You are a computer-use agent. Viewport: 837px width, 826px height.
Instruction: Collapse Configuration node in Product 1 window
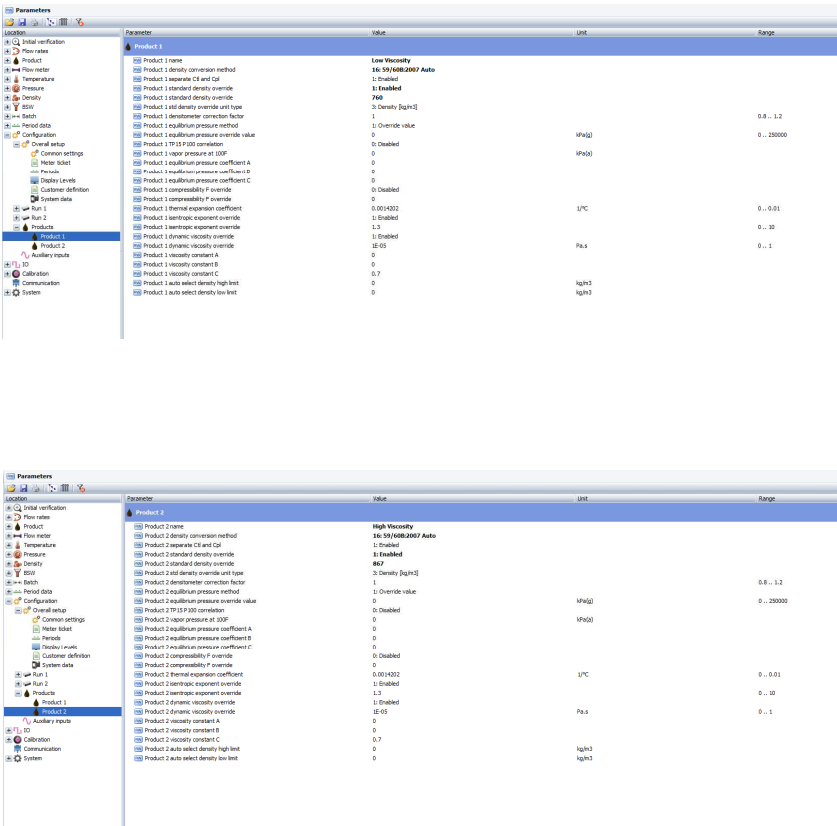tap(7, 135)
